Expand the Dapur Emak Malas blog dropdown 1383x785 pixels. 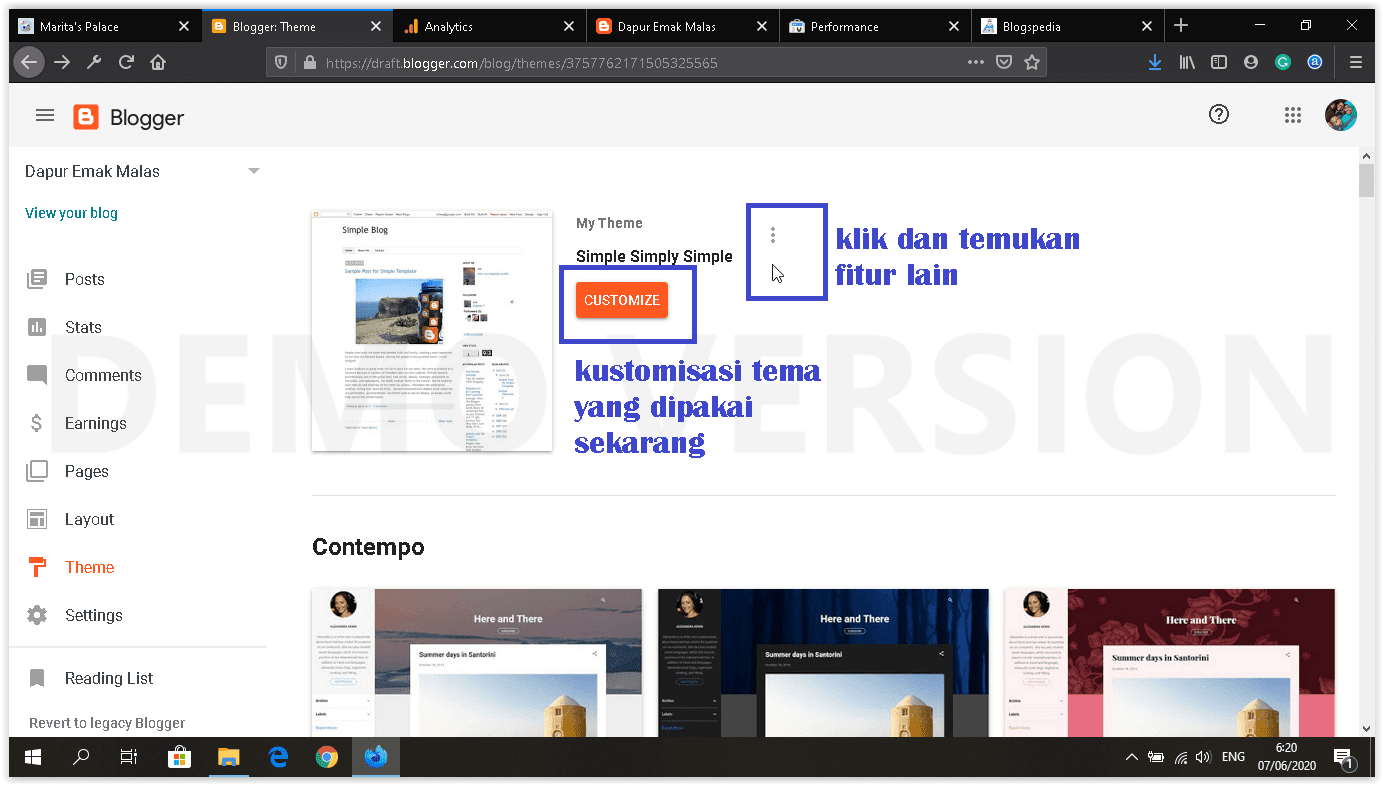pyautogui.click(x=253, y=171)
